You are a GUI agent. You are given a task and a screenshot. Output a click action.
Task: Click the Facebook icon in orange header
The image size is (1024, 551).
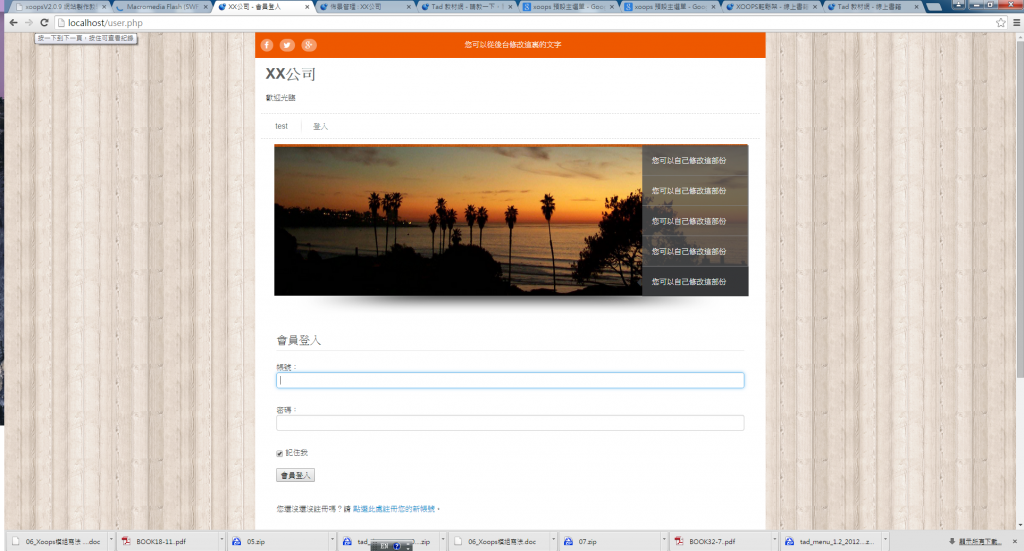[267, 45]
